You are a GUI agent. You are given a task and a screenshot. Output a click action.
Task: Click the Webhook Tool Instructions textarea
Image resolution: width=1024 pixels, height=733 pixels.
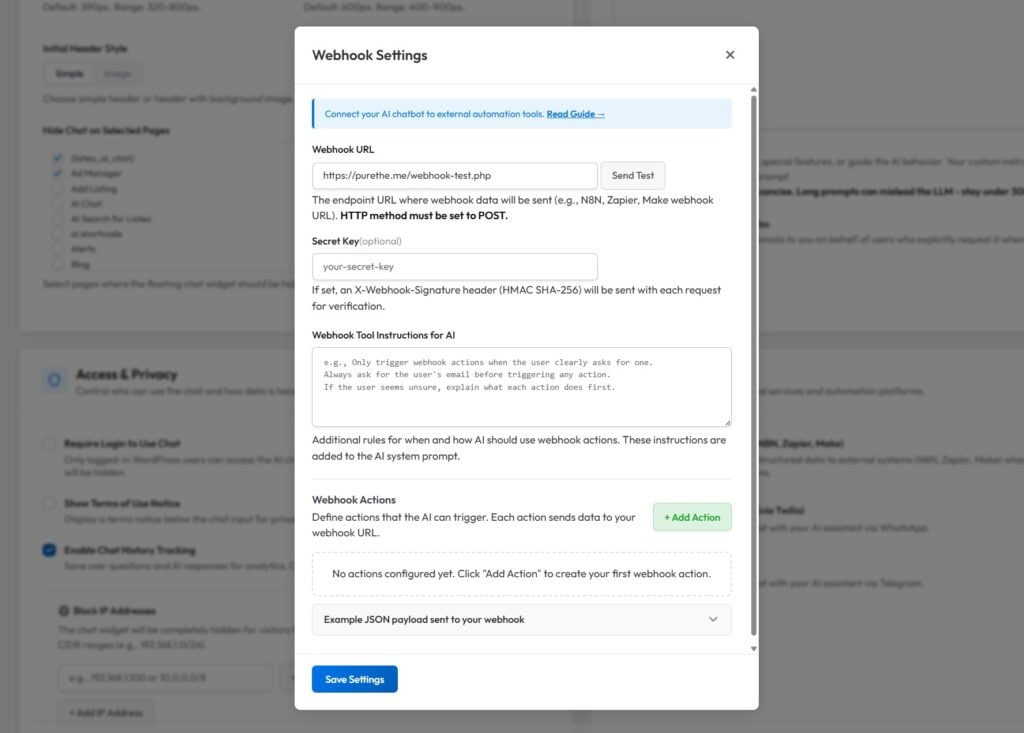[521, 387]
